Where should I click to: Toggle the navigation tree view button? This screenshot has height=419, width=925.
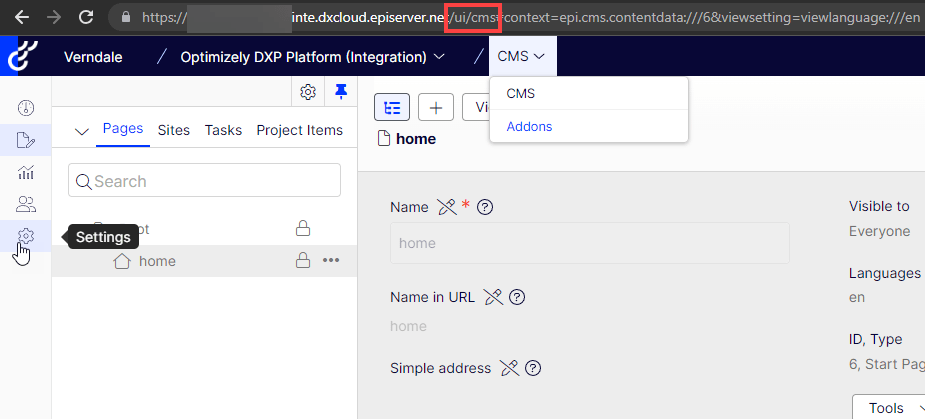[x=392, y=107]
